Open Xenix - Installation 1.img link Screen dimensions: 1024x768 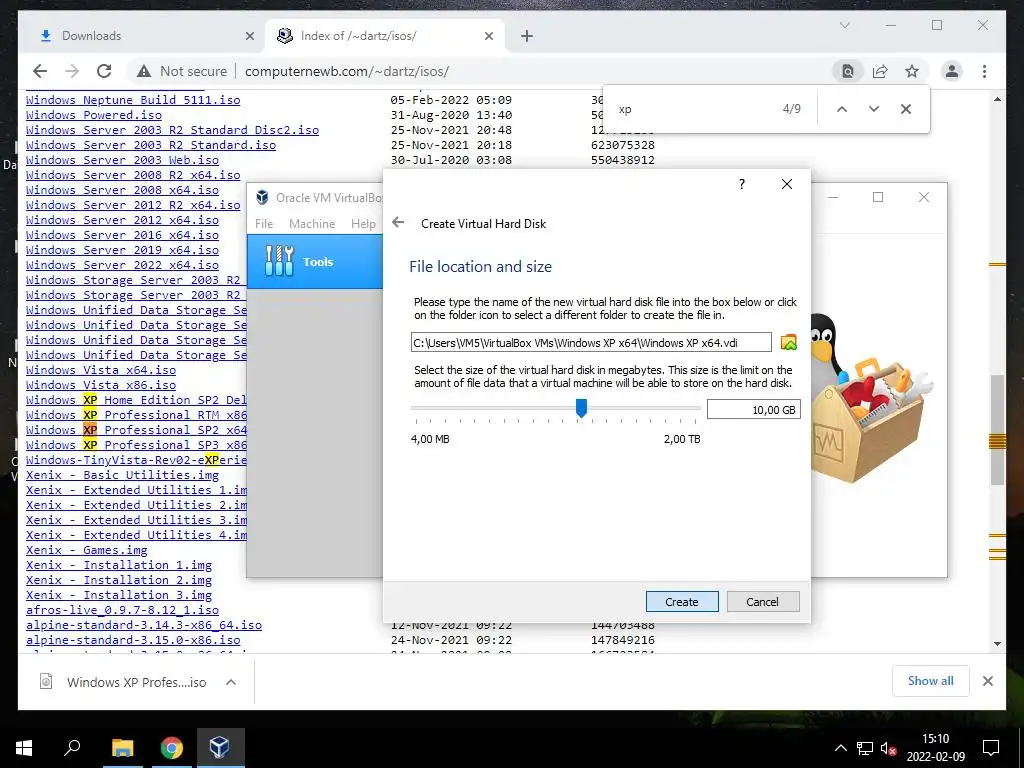coord(119,566)
